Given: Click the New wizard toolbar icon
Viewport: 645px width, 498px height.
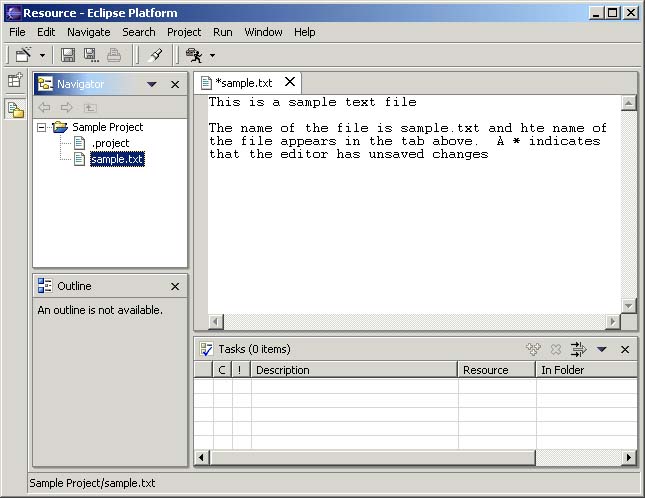Looking at the screenshot, I should tap(23, 55).
